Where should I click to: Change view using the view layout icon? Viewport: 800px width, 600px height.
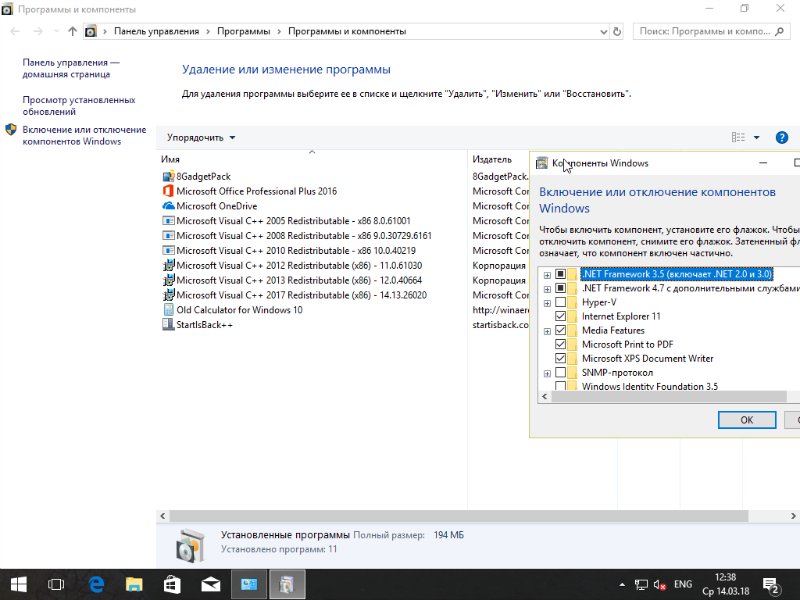738,137
